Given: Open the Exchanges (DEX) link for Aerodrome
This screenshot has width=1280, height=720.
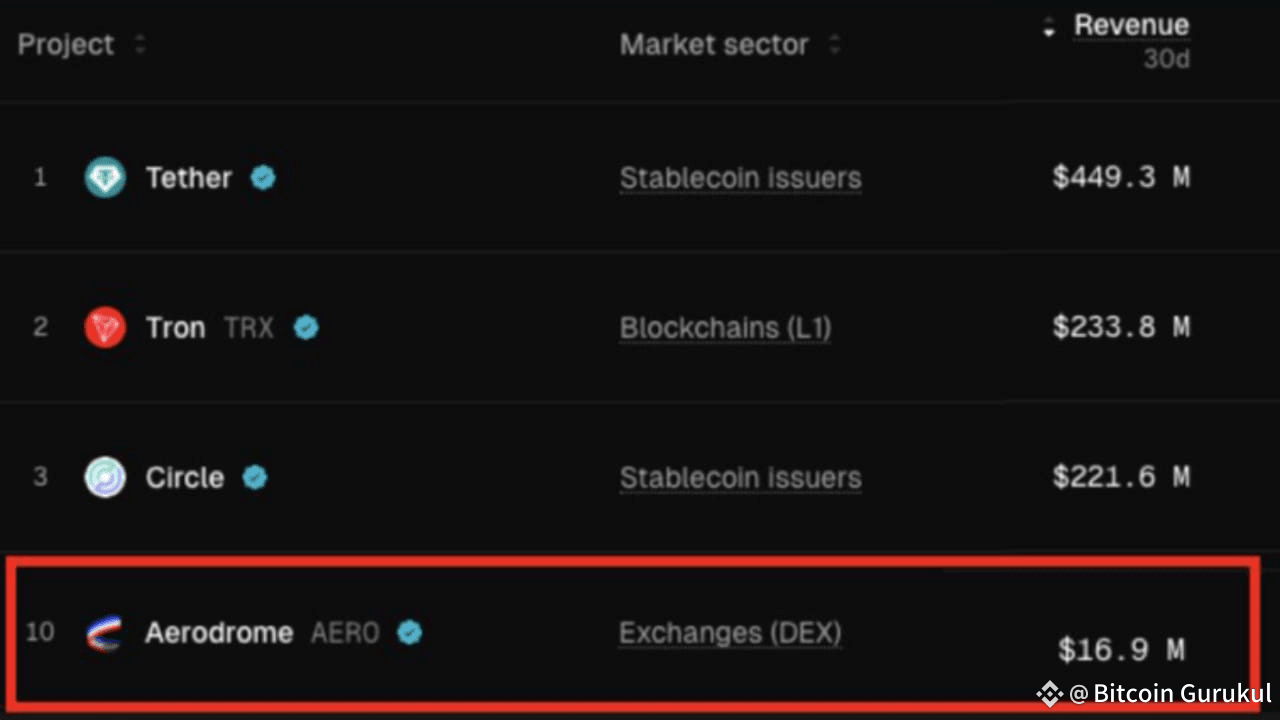Looking at the screenshot, I should tap(730, 632).
